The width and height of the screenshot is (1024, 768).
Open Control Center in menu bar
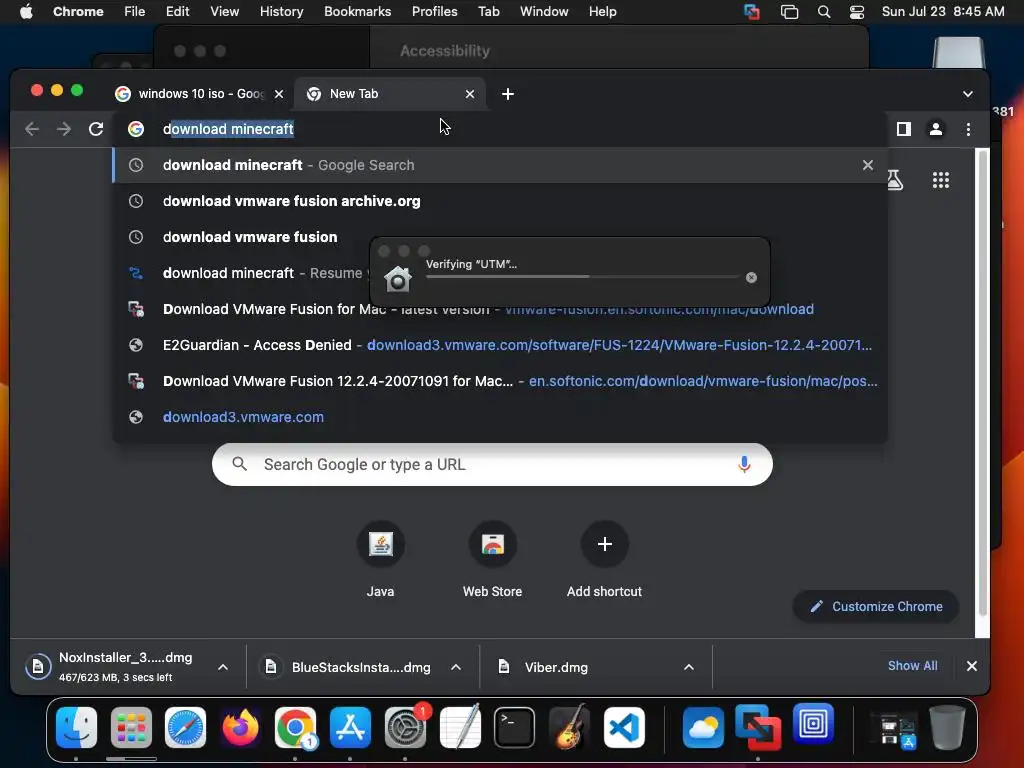857,12
